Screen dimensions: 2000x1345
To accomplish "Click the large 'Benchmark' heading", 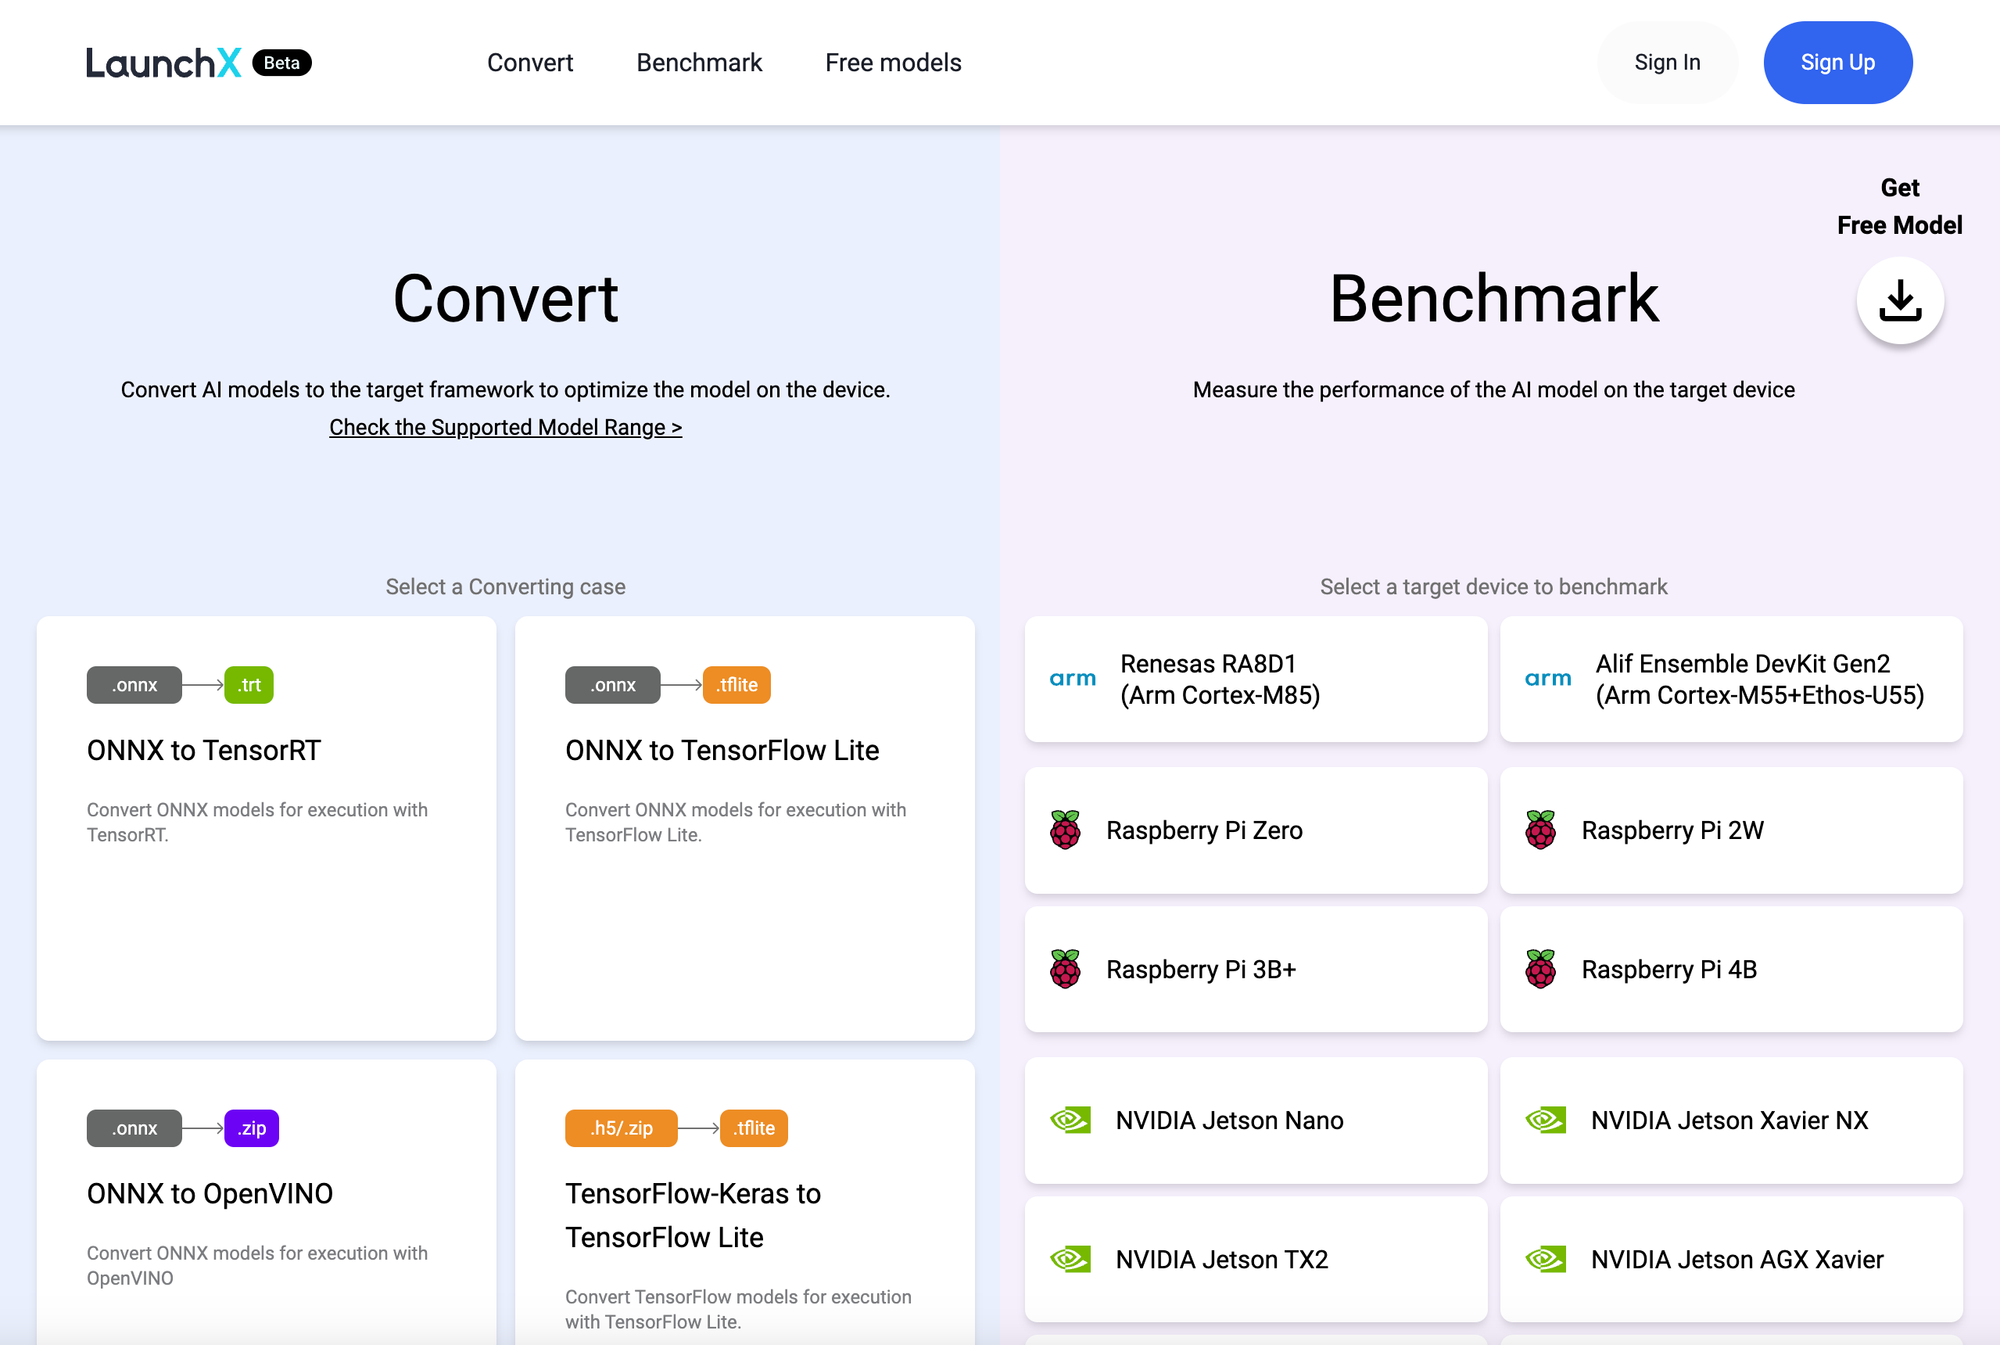I will click(1494, 298).
